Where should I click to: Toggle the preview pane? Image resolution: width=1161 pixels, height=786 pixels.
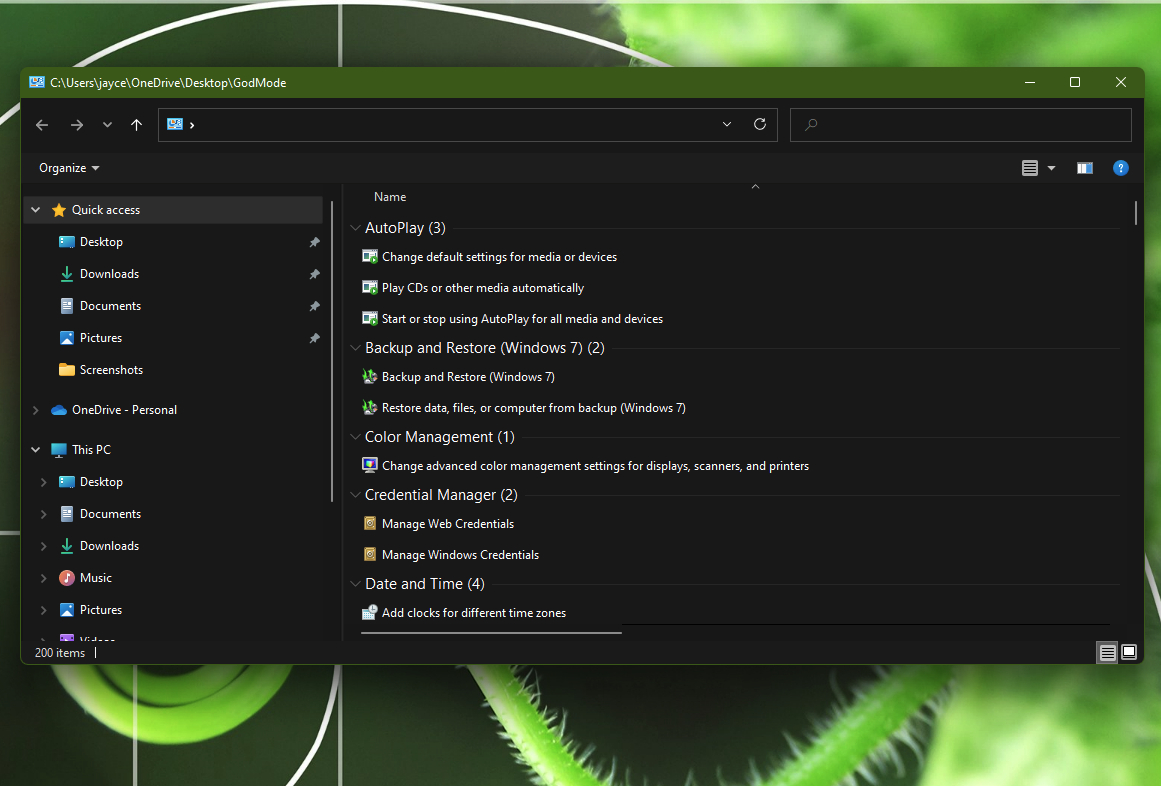tap(1085, 168)
